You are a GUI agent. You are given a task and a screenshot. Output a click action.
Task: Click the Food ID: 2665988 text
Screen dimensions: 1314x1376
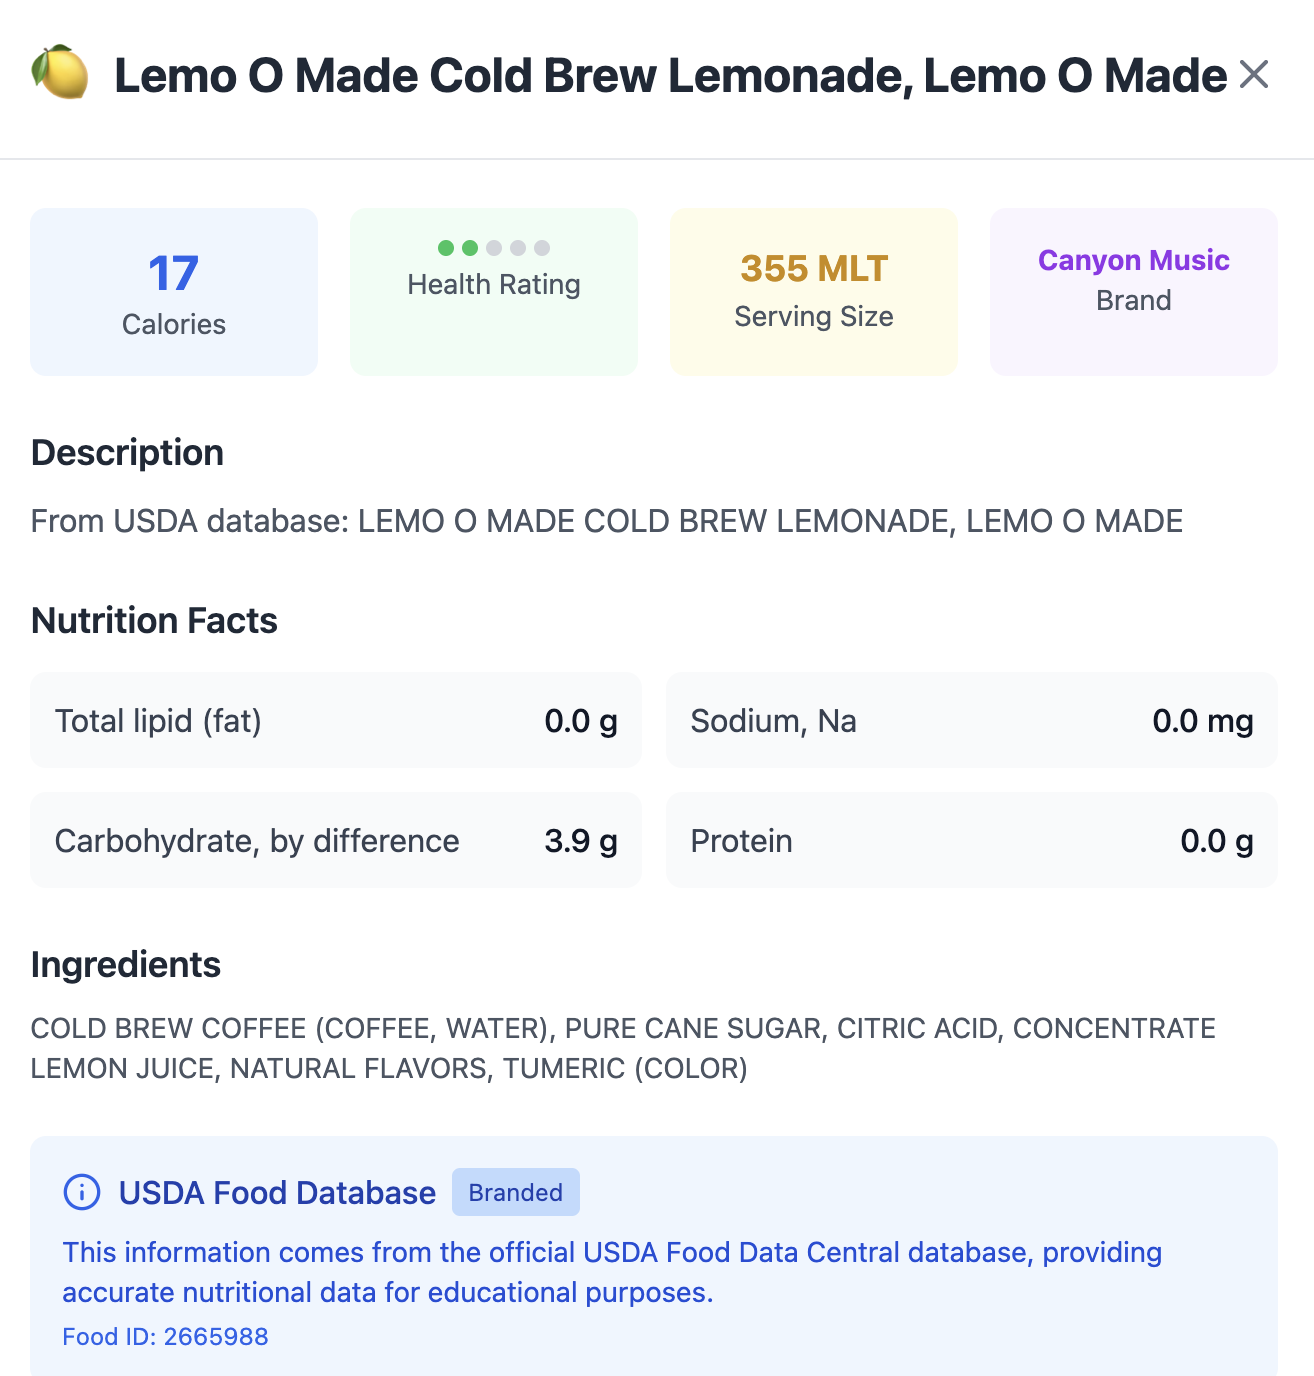point(165,1337)
